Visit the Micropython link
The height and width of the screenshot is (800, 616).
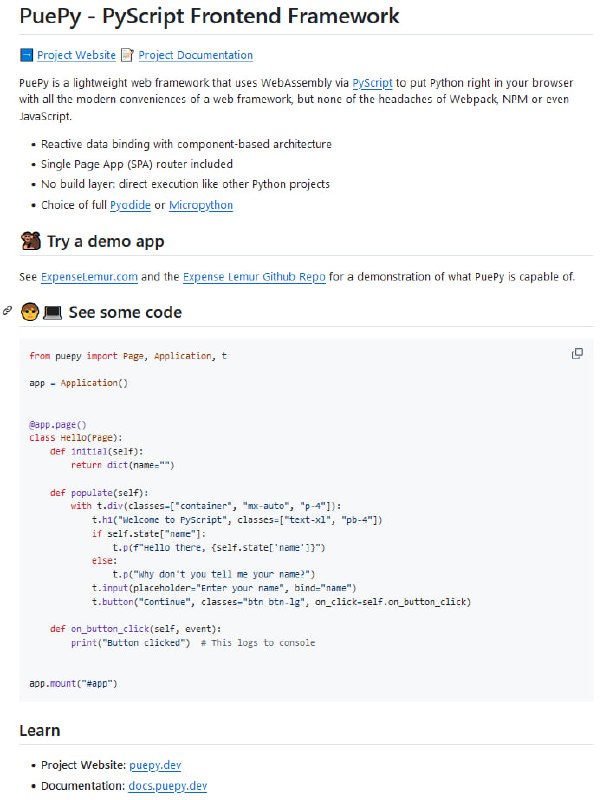pyautogui.click(x=201, y=205)
